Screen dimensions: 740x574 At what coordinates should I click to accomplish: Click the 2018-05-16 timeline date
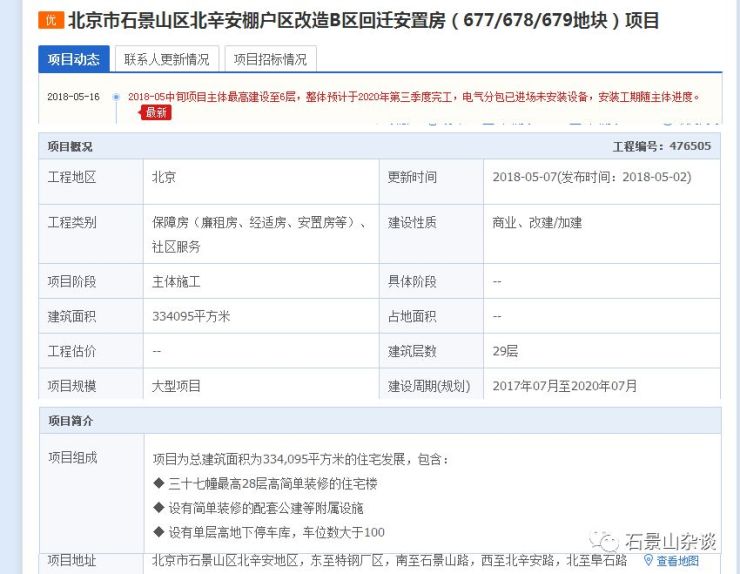pos(74,97)
